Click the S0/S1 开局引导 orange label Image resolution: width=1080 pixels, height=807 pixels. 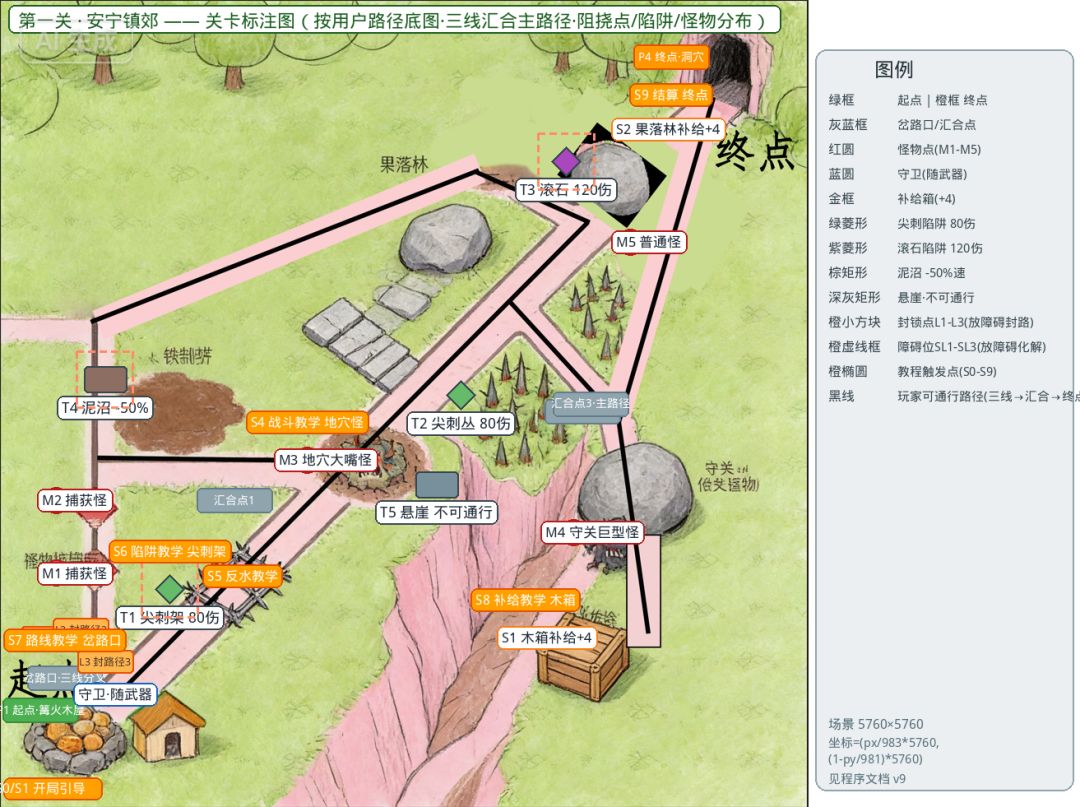(x=50, y=788)
